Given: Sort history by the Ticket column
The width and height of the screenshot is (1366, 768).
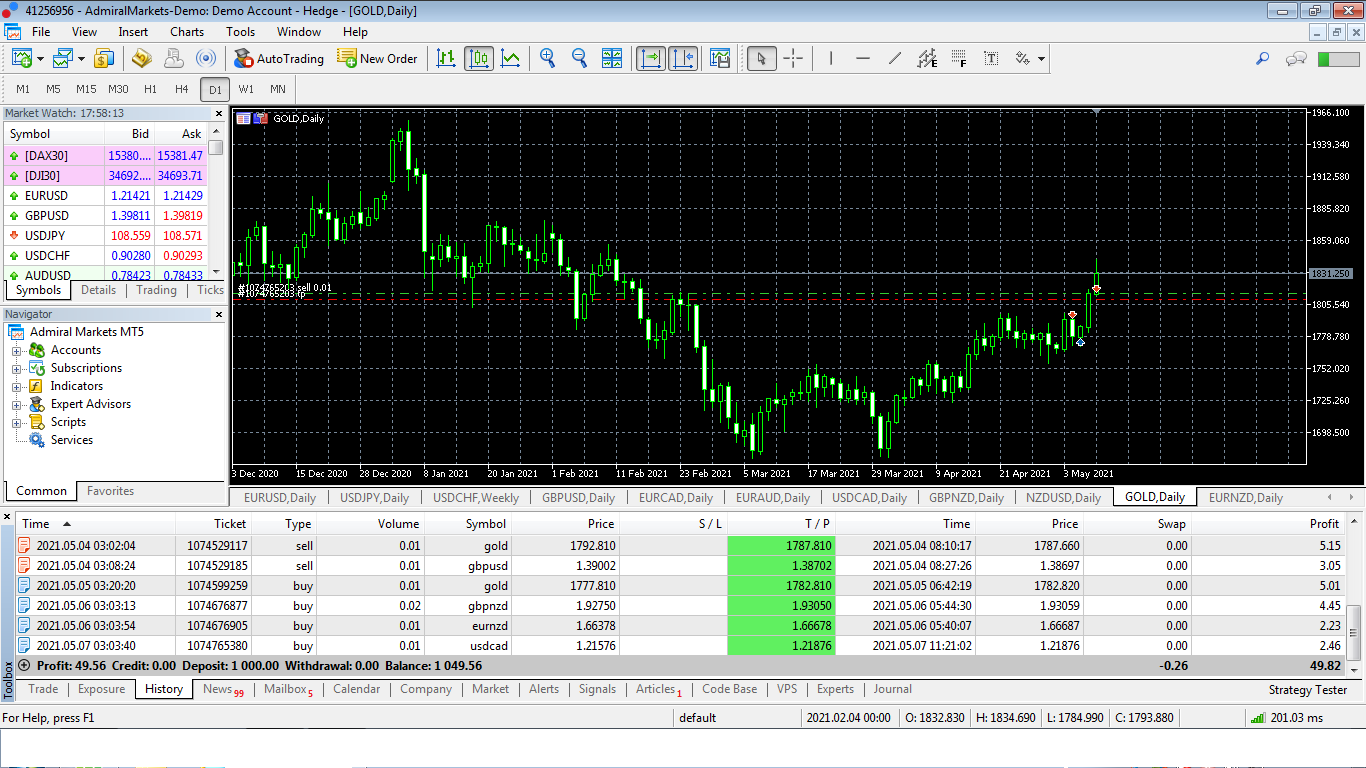Looking at the screenshot, I should 213,523.
